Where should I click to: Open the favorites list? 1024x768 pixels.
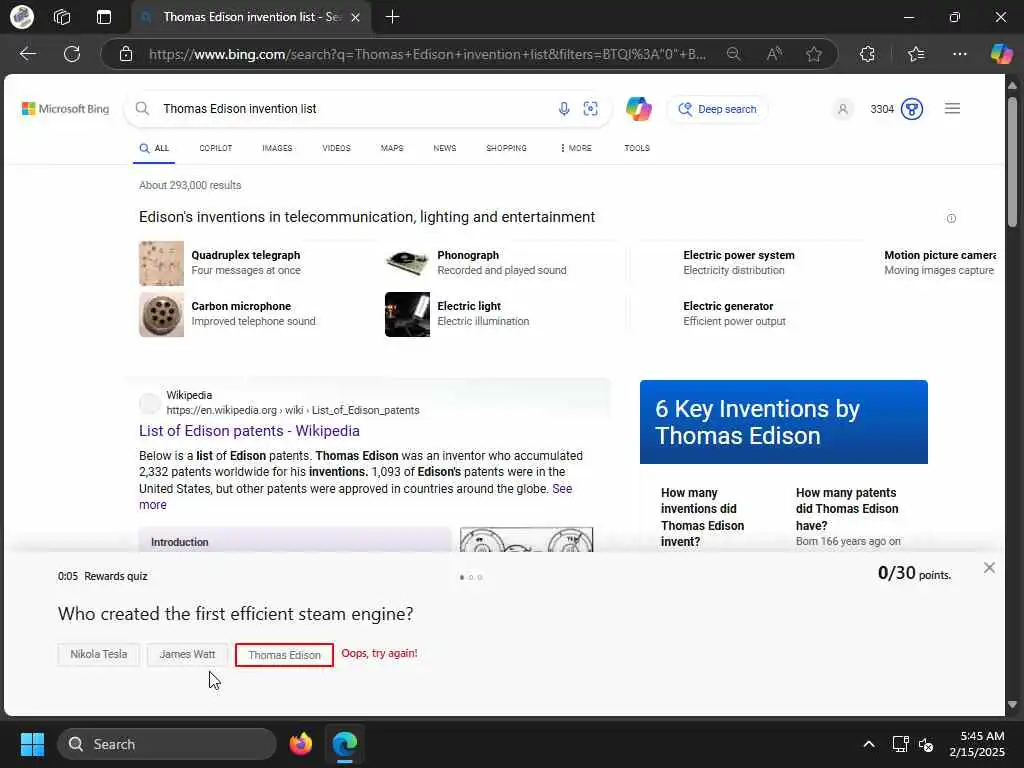click(916, 54)
